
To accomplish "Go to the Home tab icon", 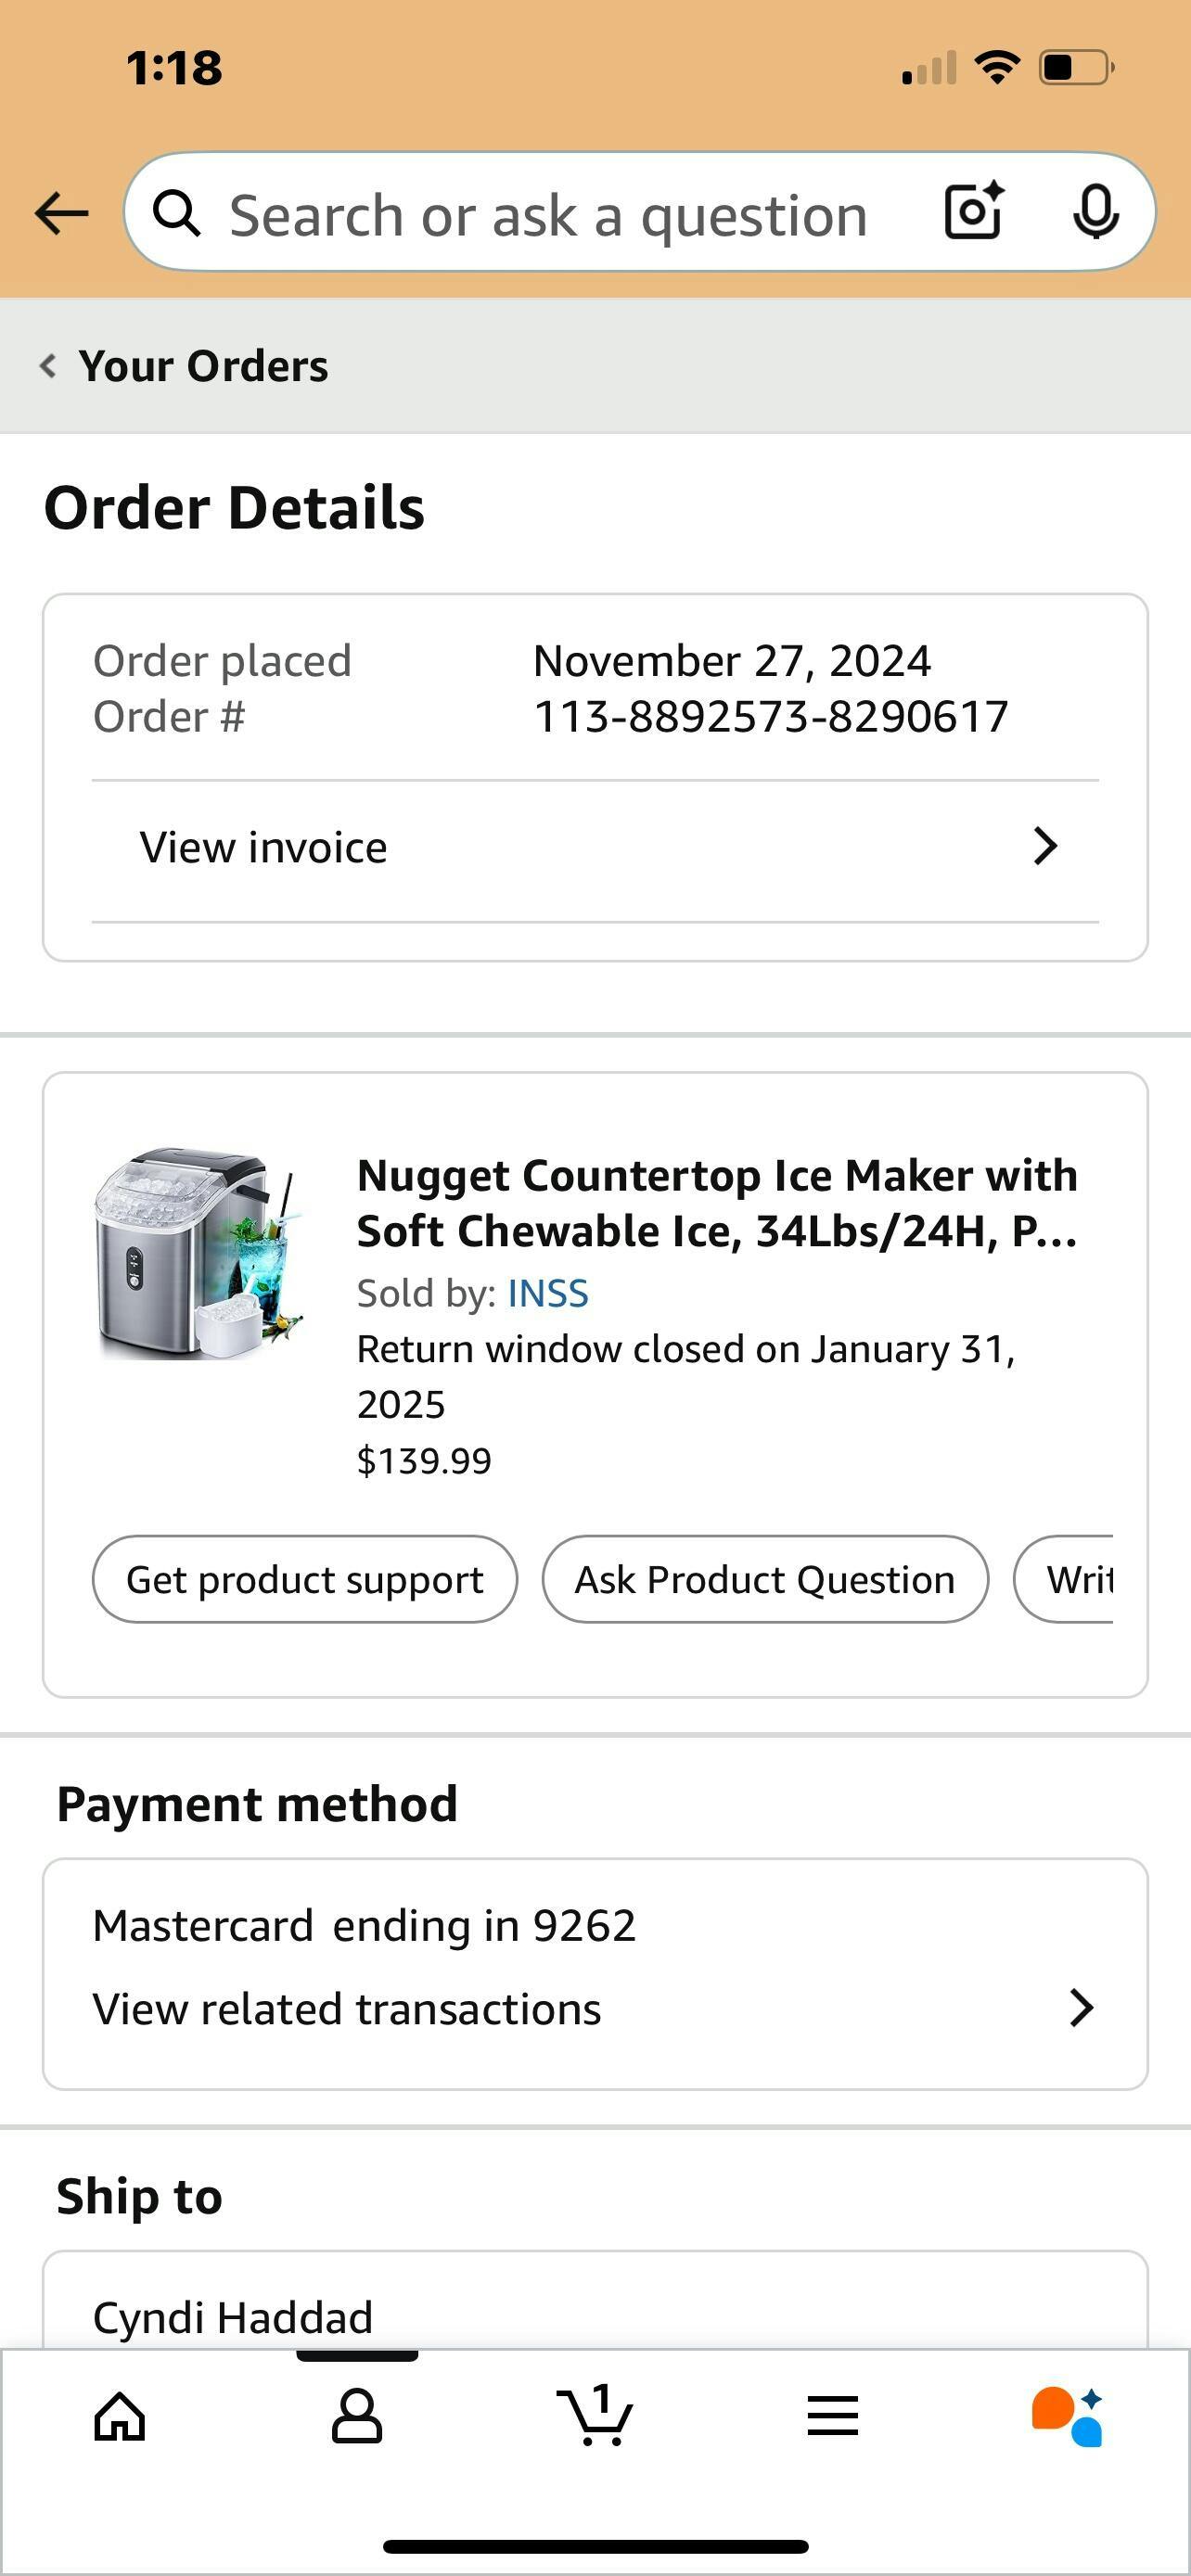I will (x=120, y=2417).
